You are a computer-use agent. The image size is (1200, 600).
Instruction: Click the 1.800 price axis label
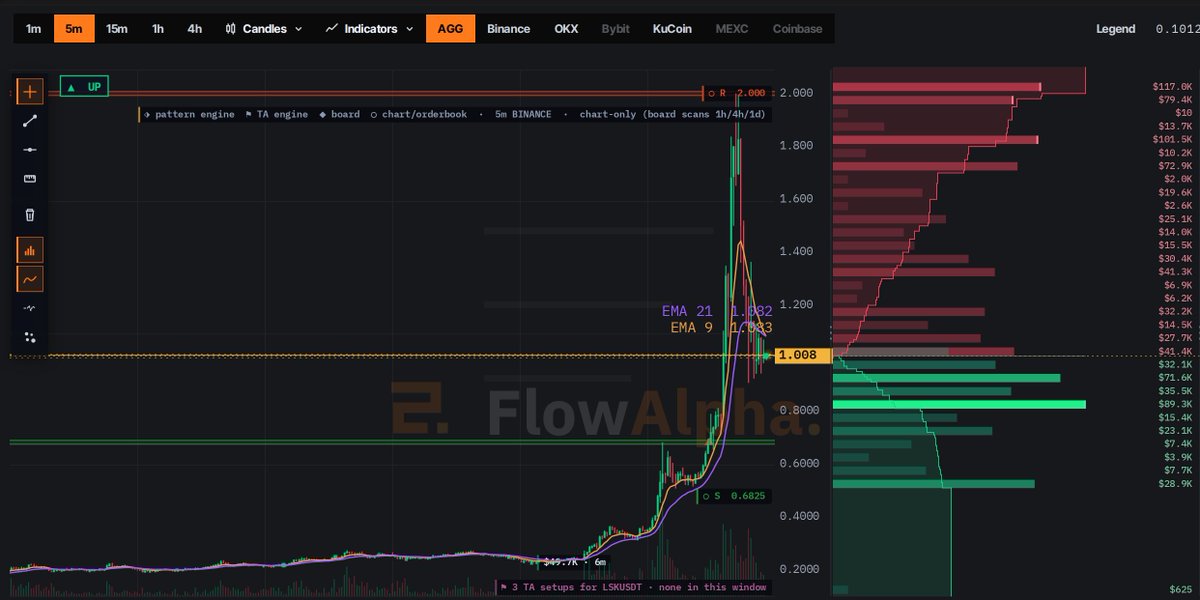795,146
